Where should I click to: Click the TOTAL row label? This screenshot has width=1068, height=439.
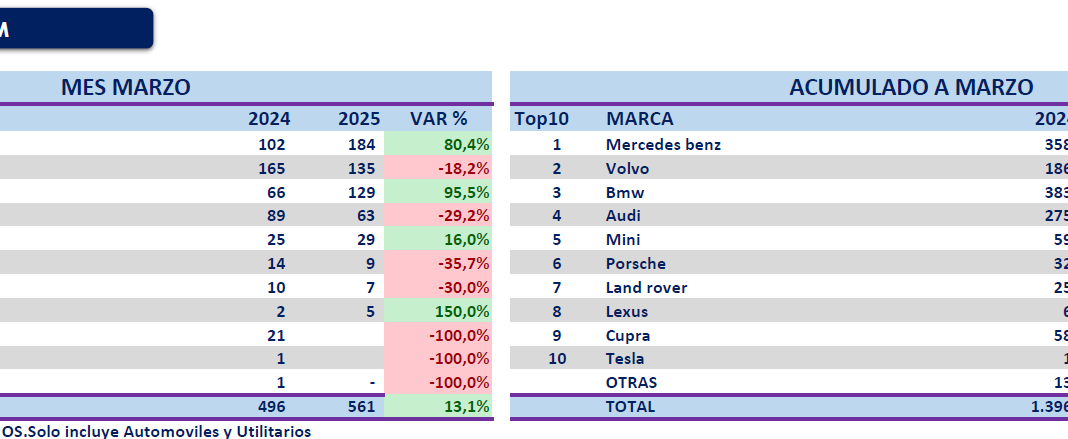click(x=630, y=406)
